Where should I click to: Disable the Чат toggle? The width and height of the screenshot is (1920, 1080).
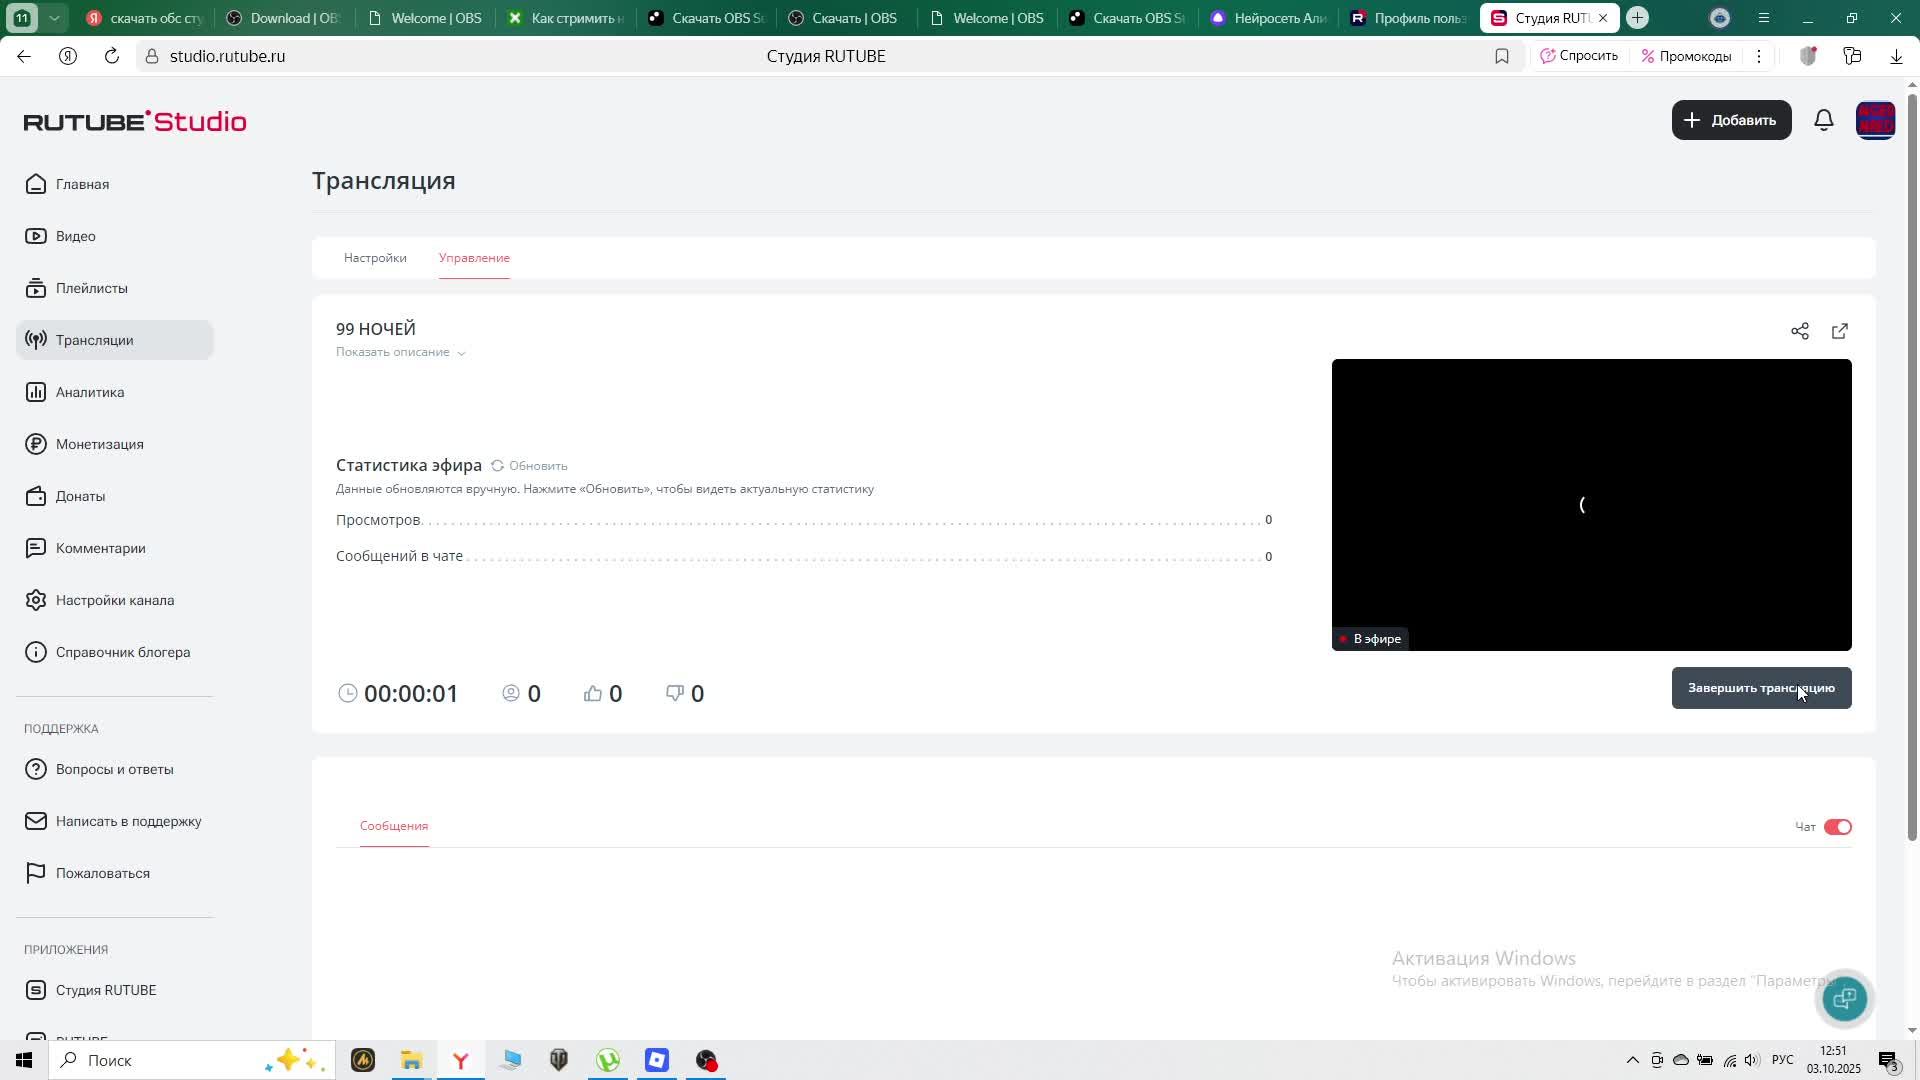click(1838, 827)
